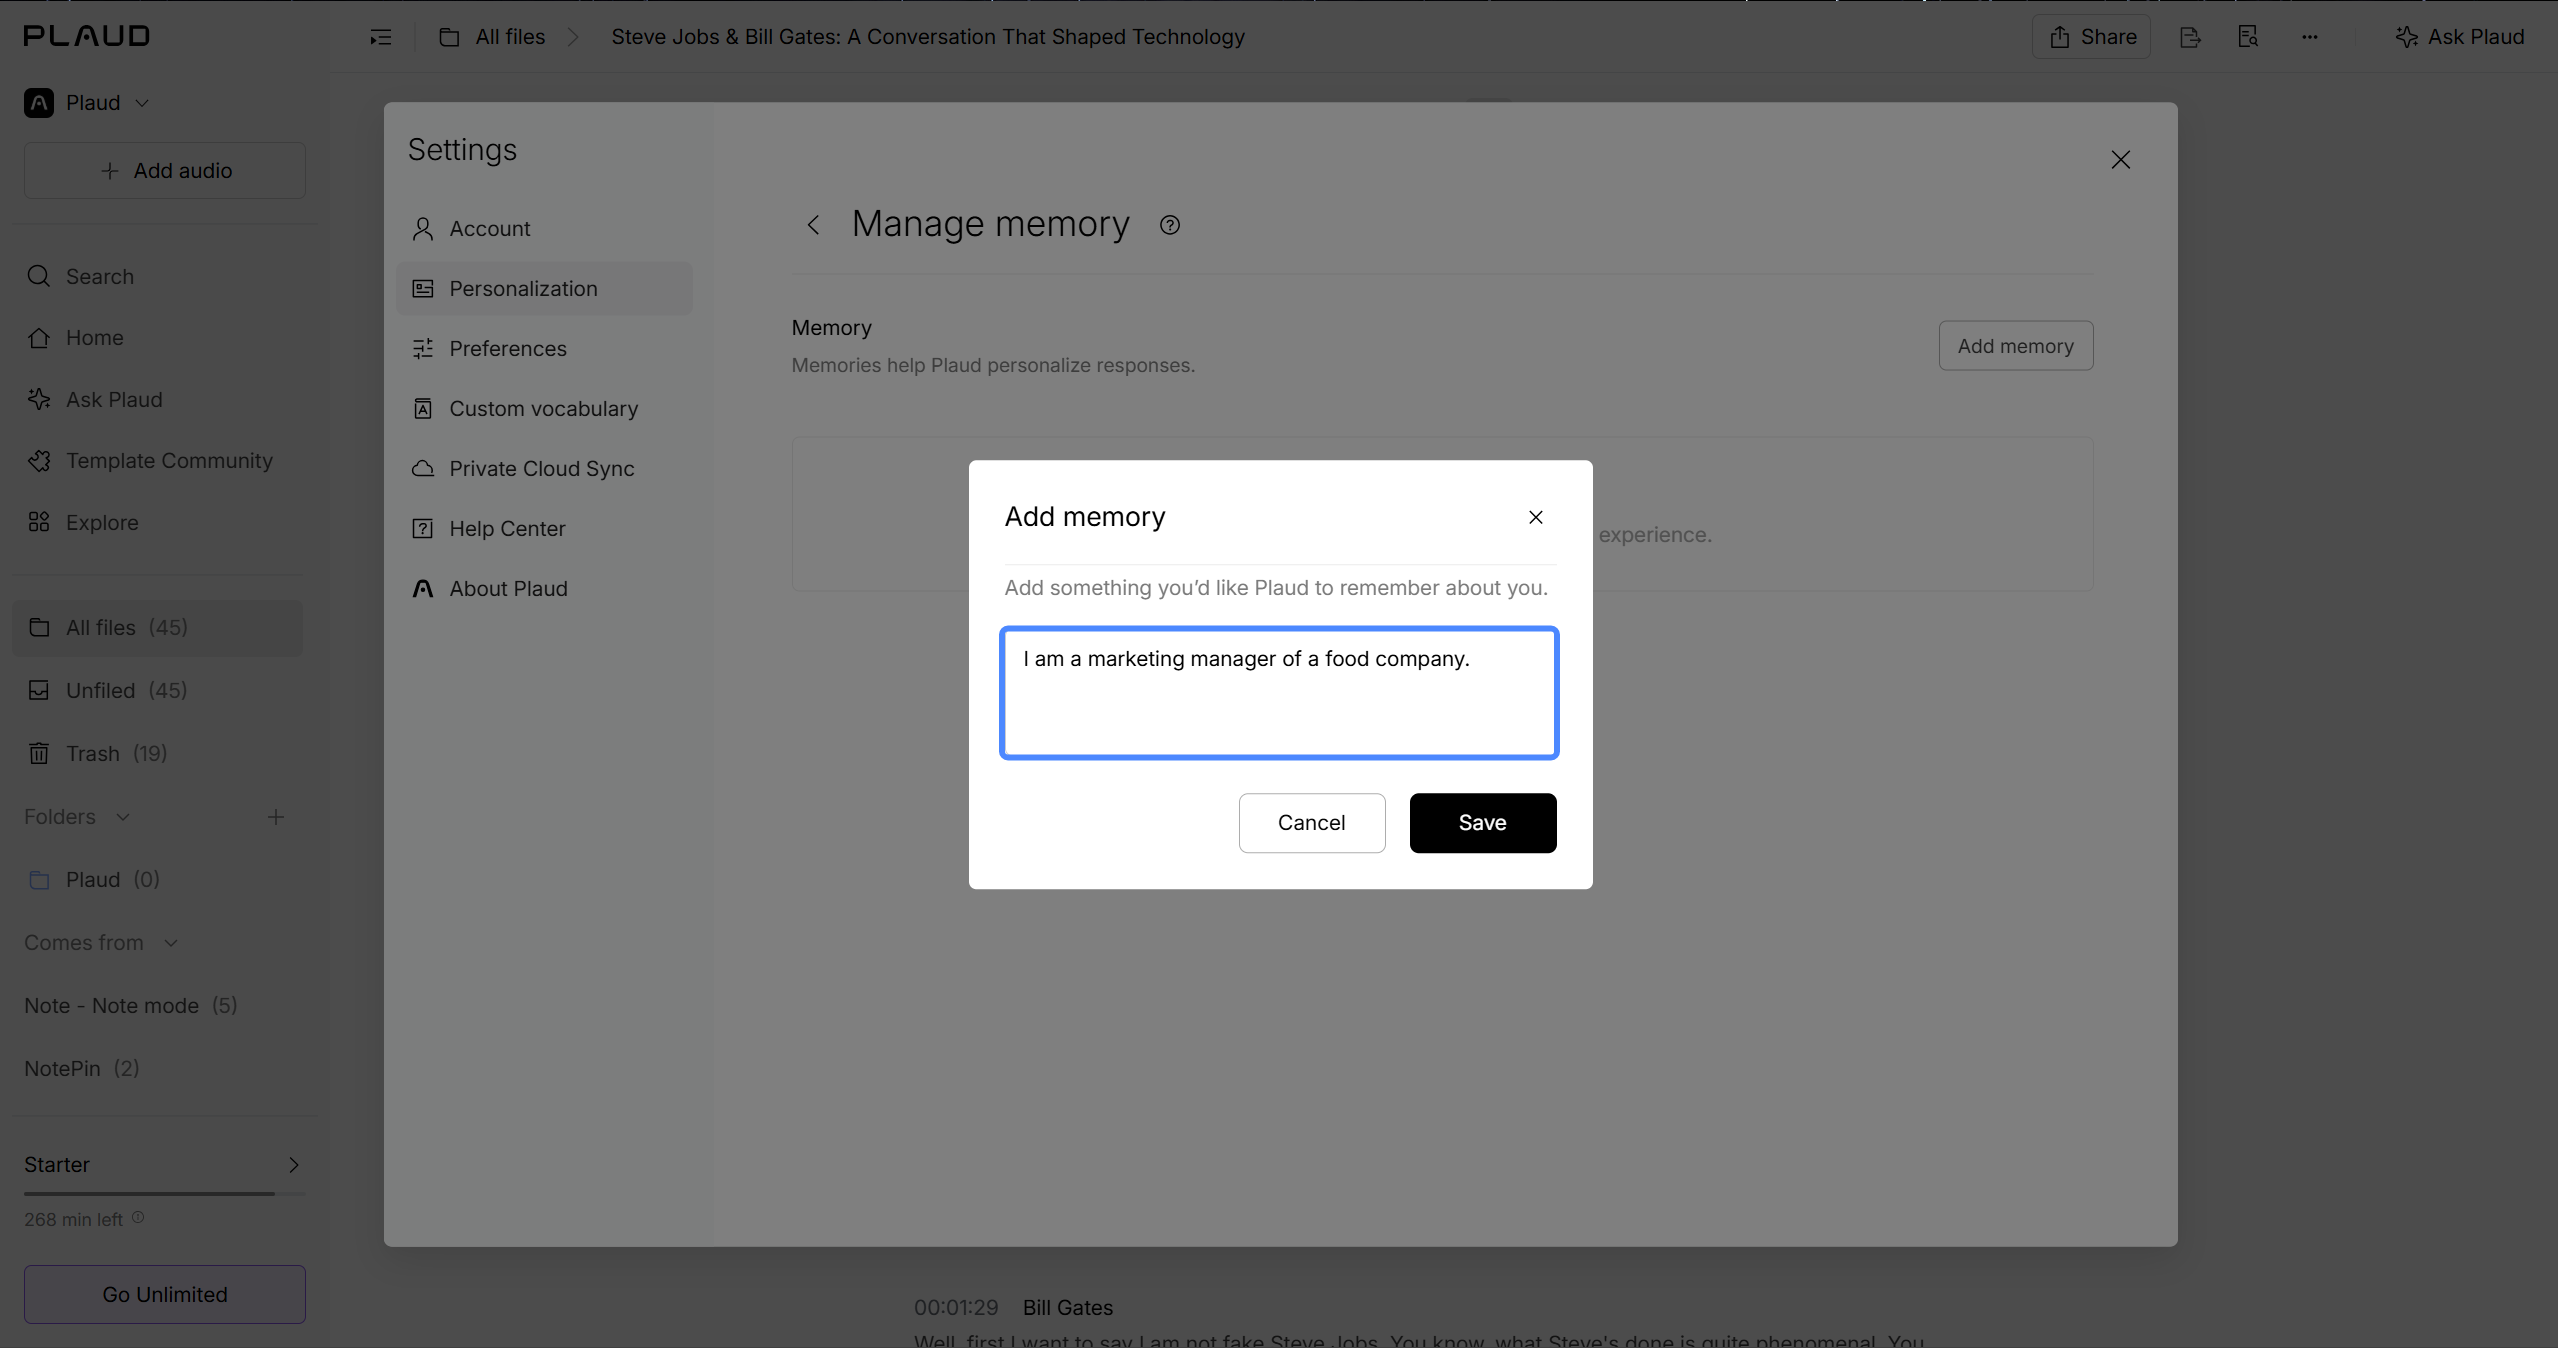Click the All files folder icon in breadcrumb

[450, 37]
